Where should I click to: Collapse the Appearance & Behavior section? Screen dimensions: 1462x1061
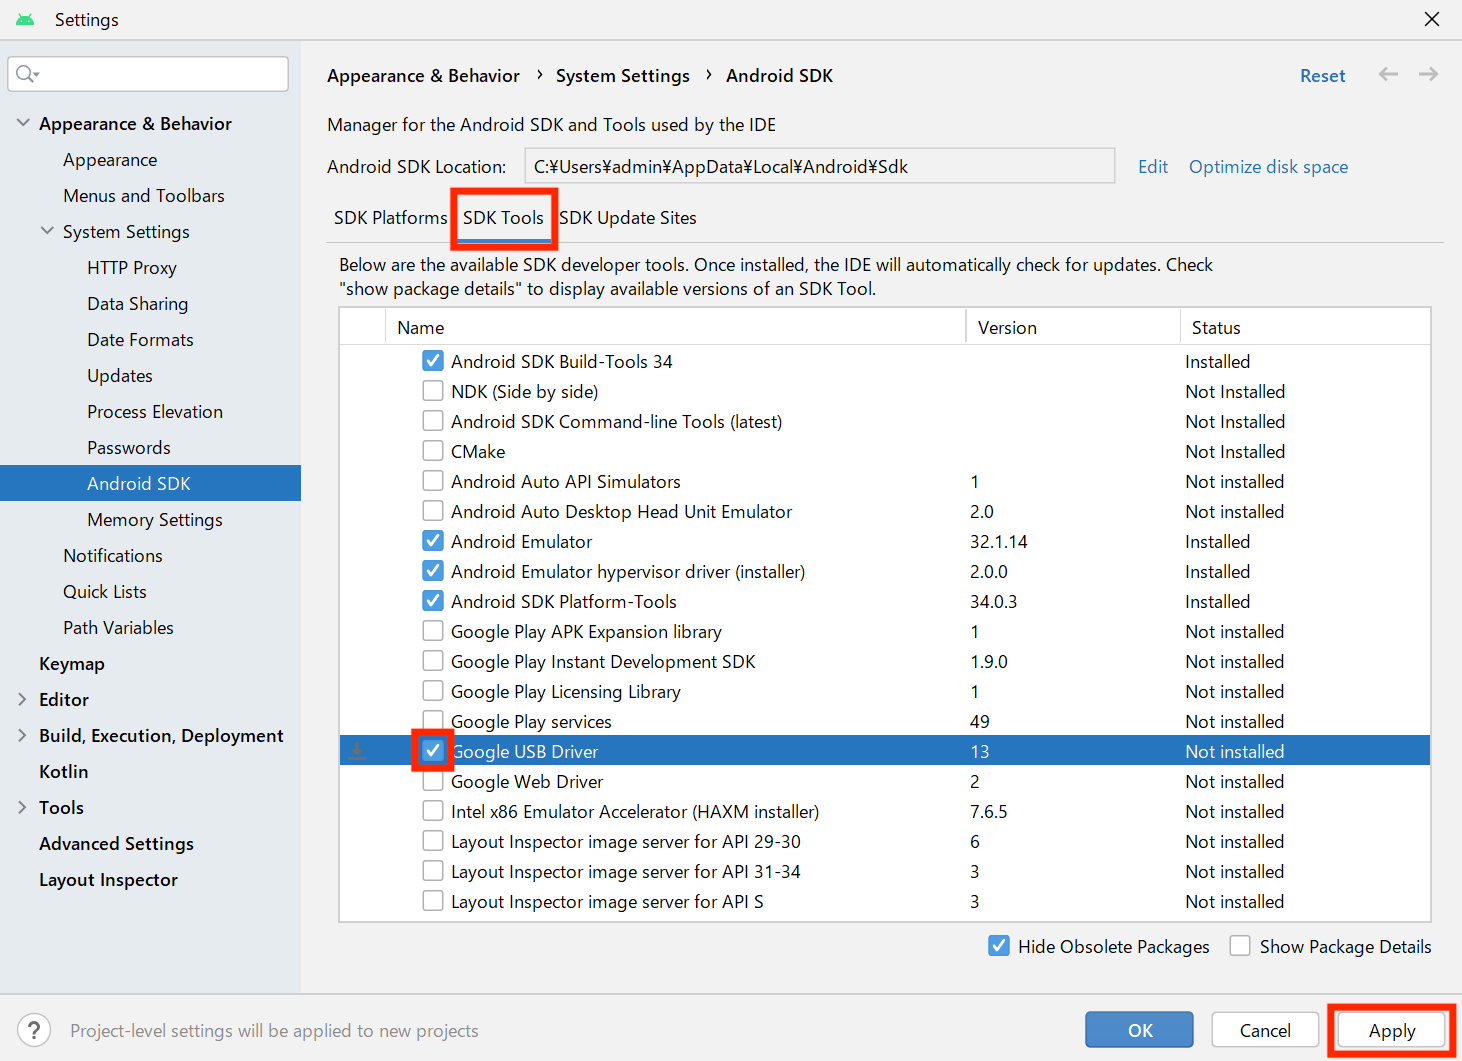23,123
